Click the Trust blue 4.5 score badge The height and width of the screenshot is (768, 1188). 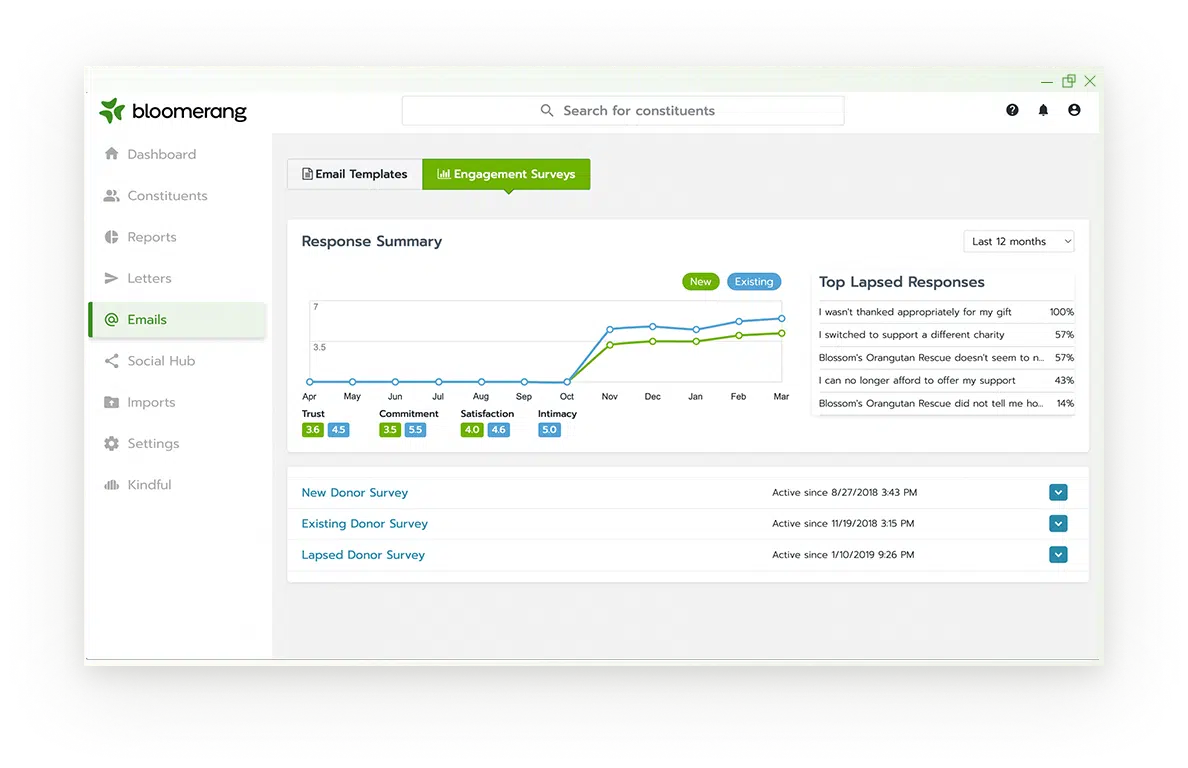(x=338, y=429)
